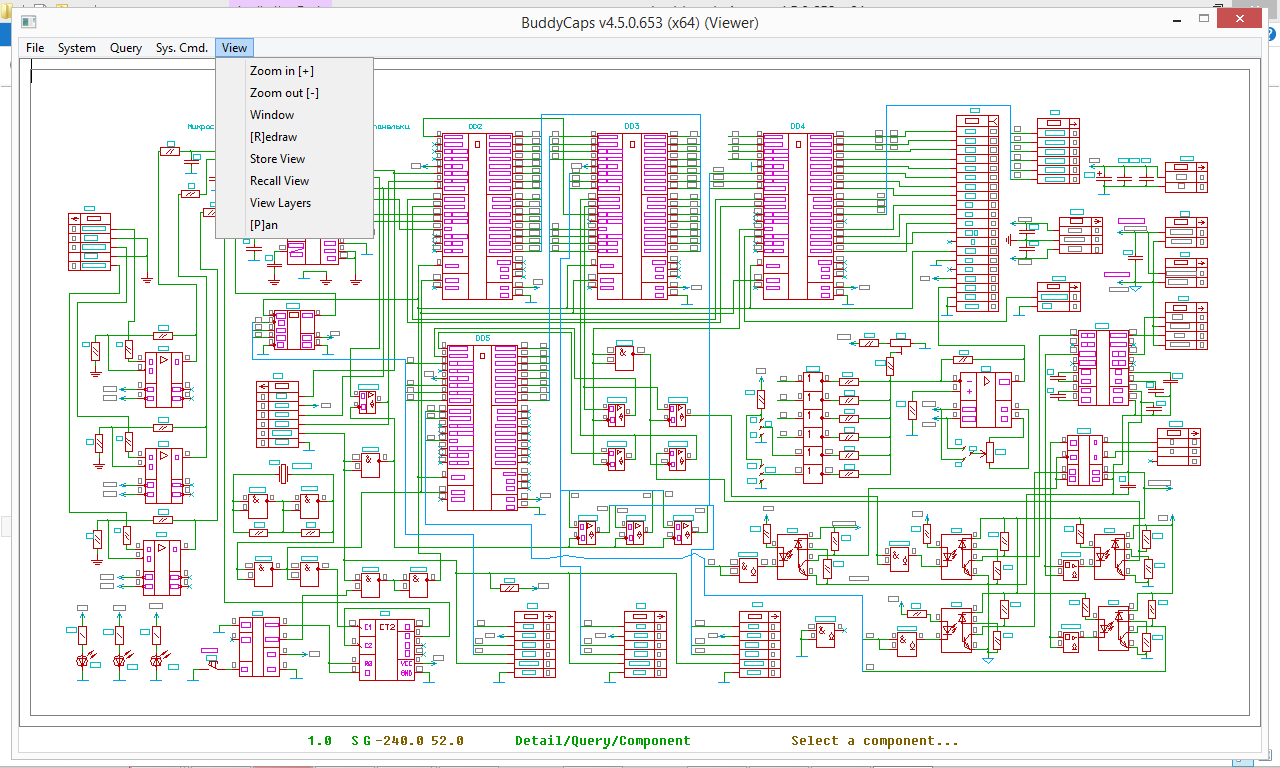Pick the DD2 chip in the schematic
Screen dimensions: 1280x768
point(477,214)
